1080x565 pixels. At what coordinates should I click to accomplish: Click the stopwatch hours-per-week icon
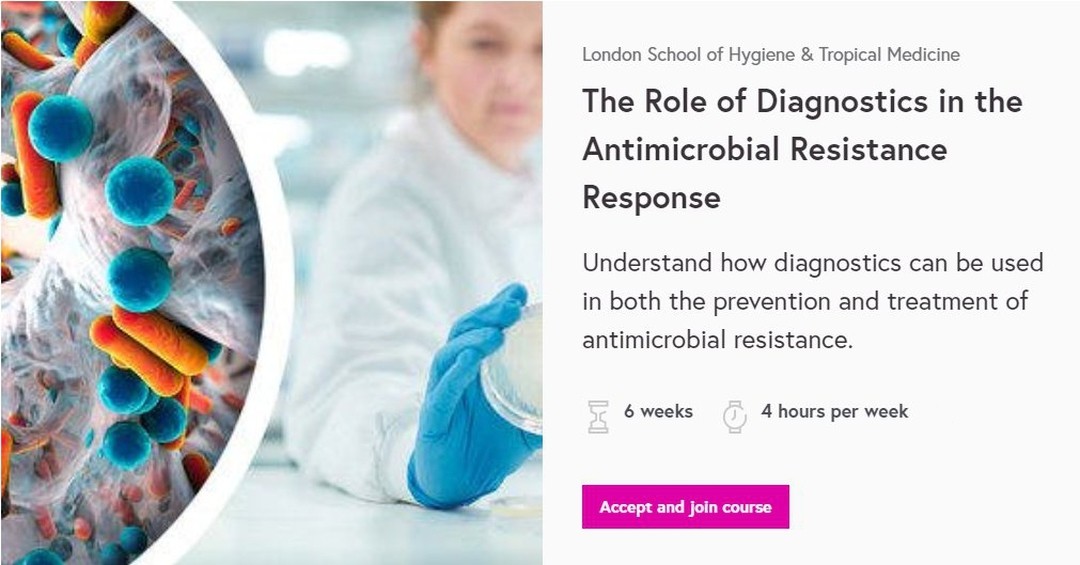tap(734, 417)
